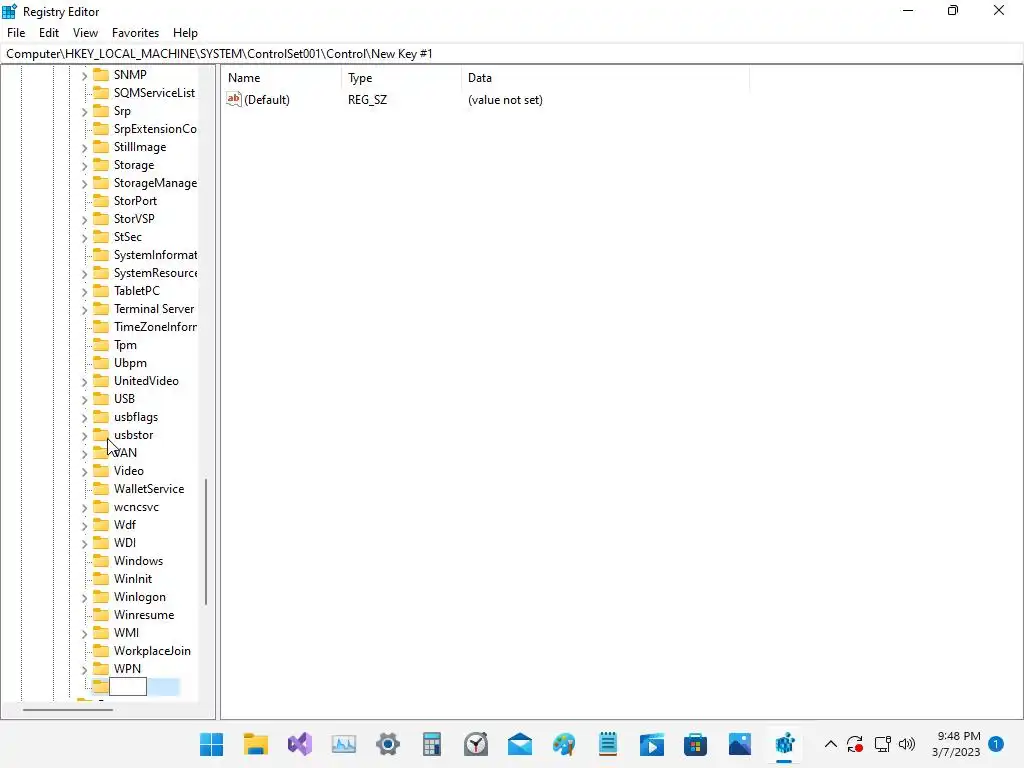Open Calculator from the taskbar
Screen dimensions: 1024x768
pos(432,744)
